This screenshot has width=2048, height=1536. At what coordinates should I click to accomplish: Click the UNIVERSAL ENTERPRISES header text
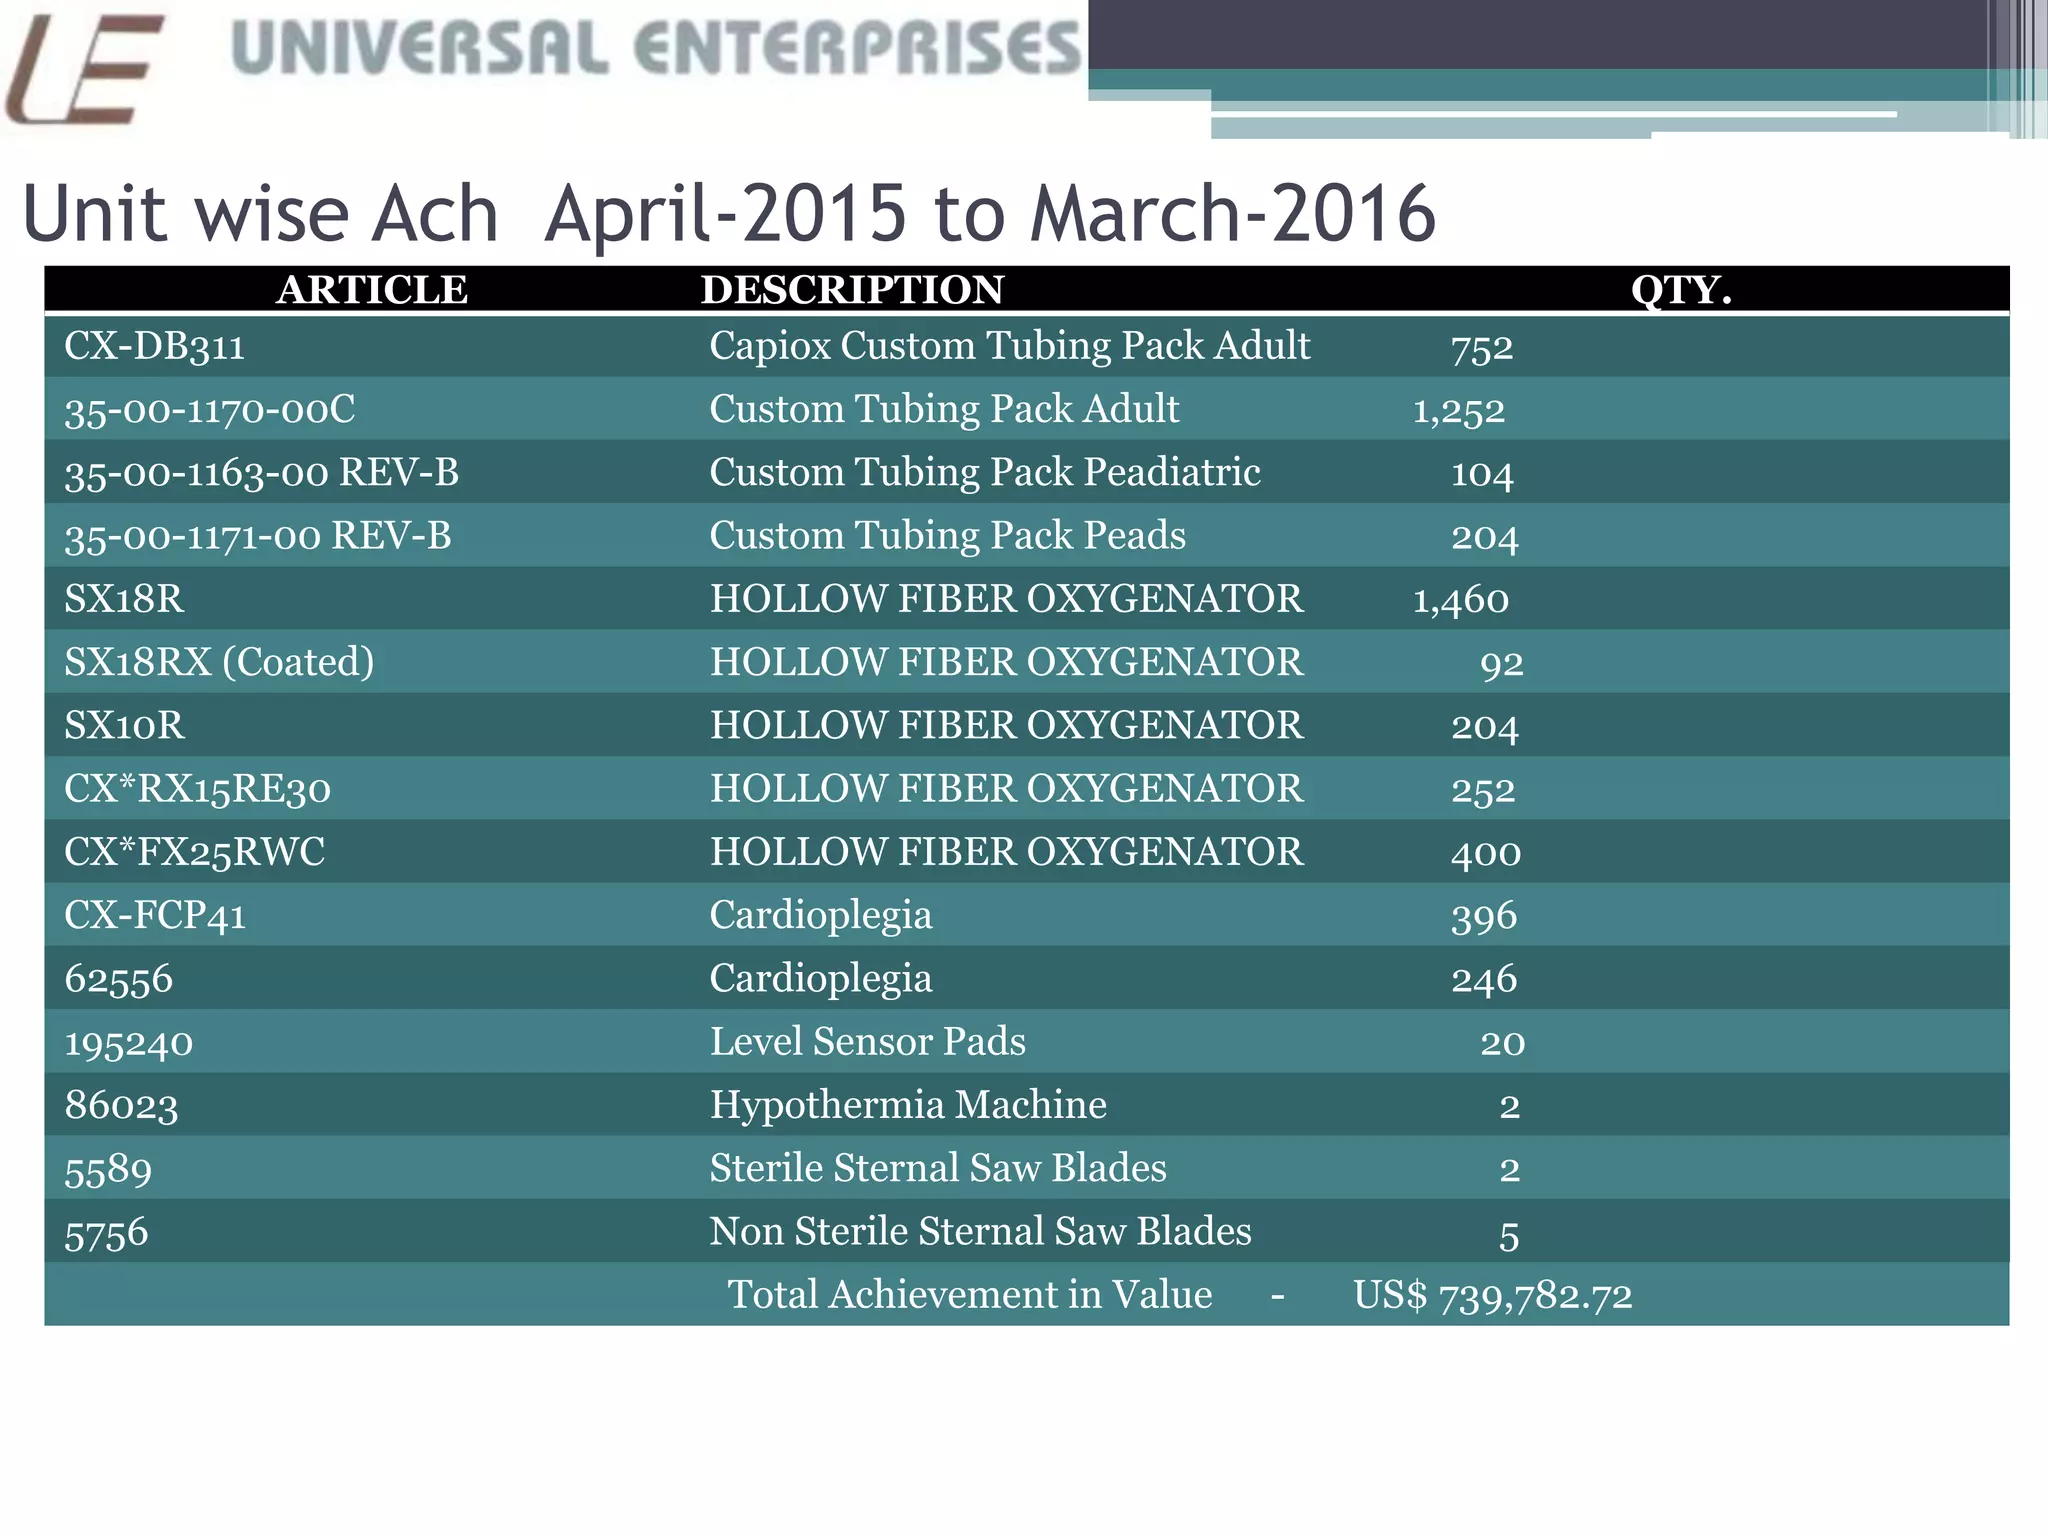[x=656, y=50]
